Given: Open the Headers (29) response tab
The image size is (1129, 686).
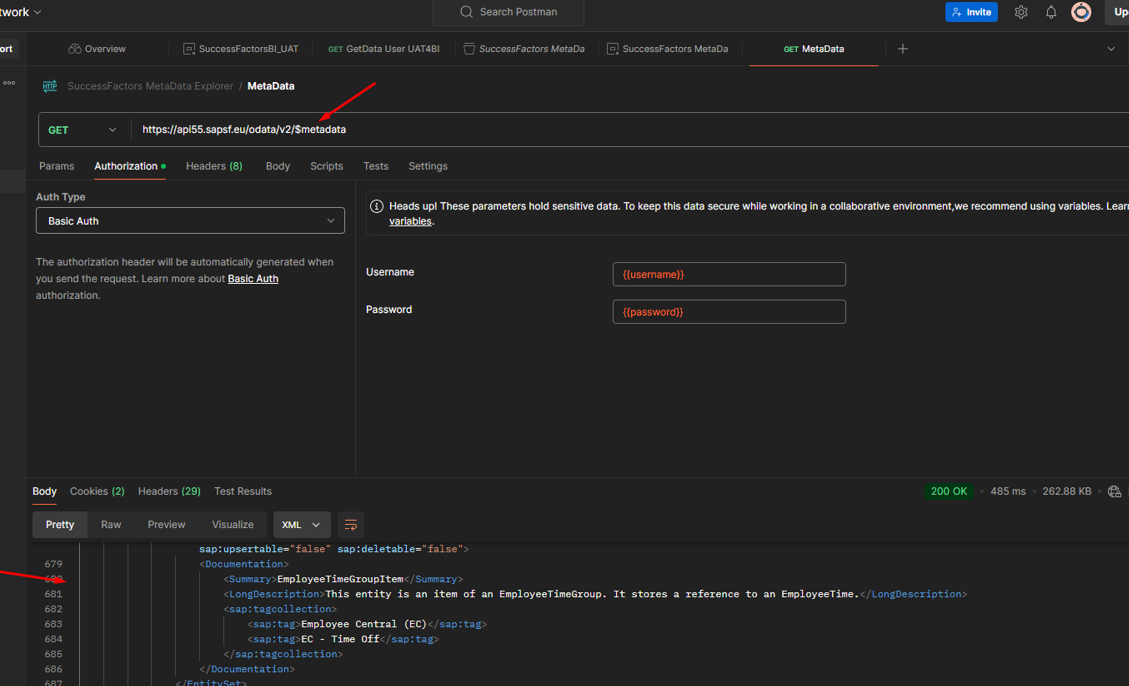Looking at the screenshot, I should [169, 492].
